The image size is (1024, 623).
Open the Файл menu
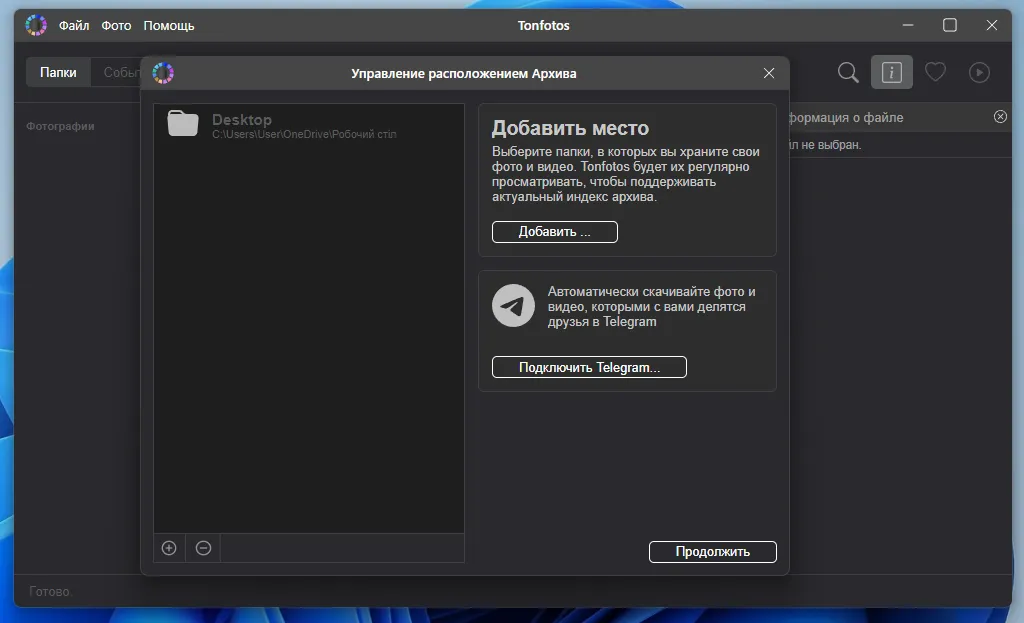tap(74, 25)
